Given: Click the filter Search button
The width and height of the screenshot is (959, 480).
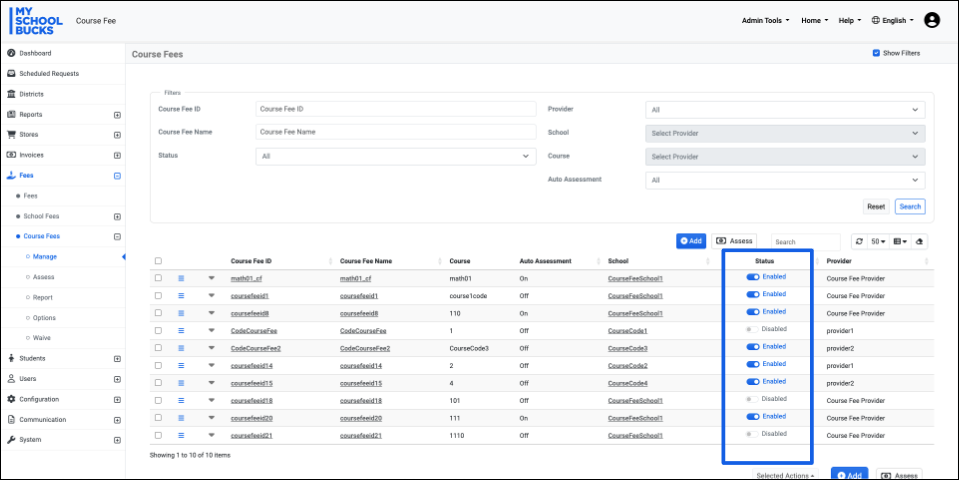Looking at the screenshot, I should (x=910, y=207).
